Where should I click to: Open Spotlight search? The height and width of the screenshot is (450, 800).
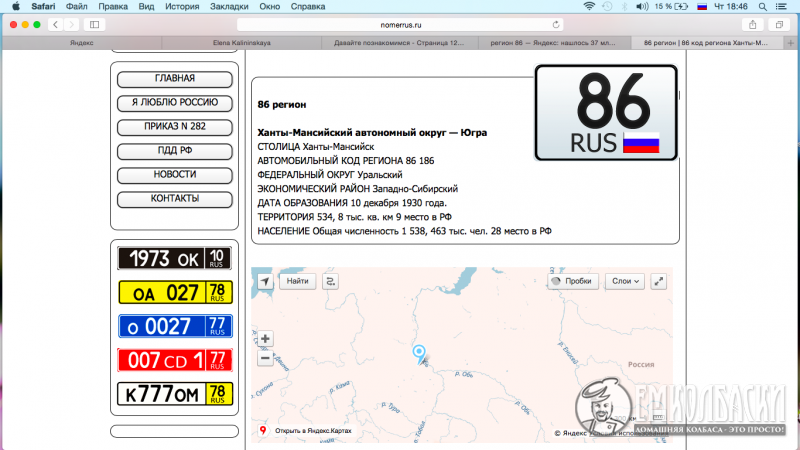pyautogui.click(x=762, y=7)
